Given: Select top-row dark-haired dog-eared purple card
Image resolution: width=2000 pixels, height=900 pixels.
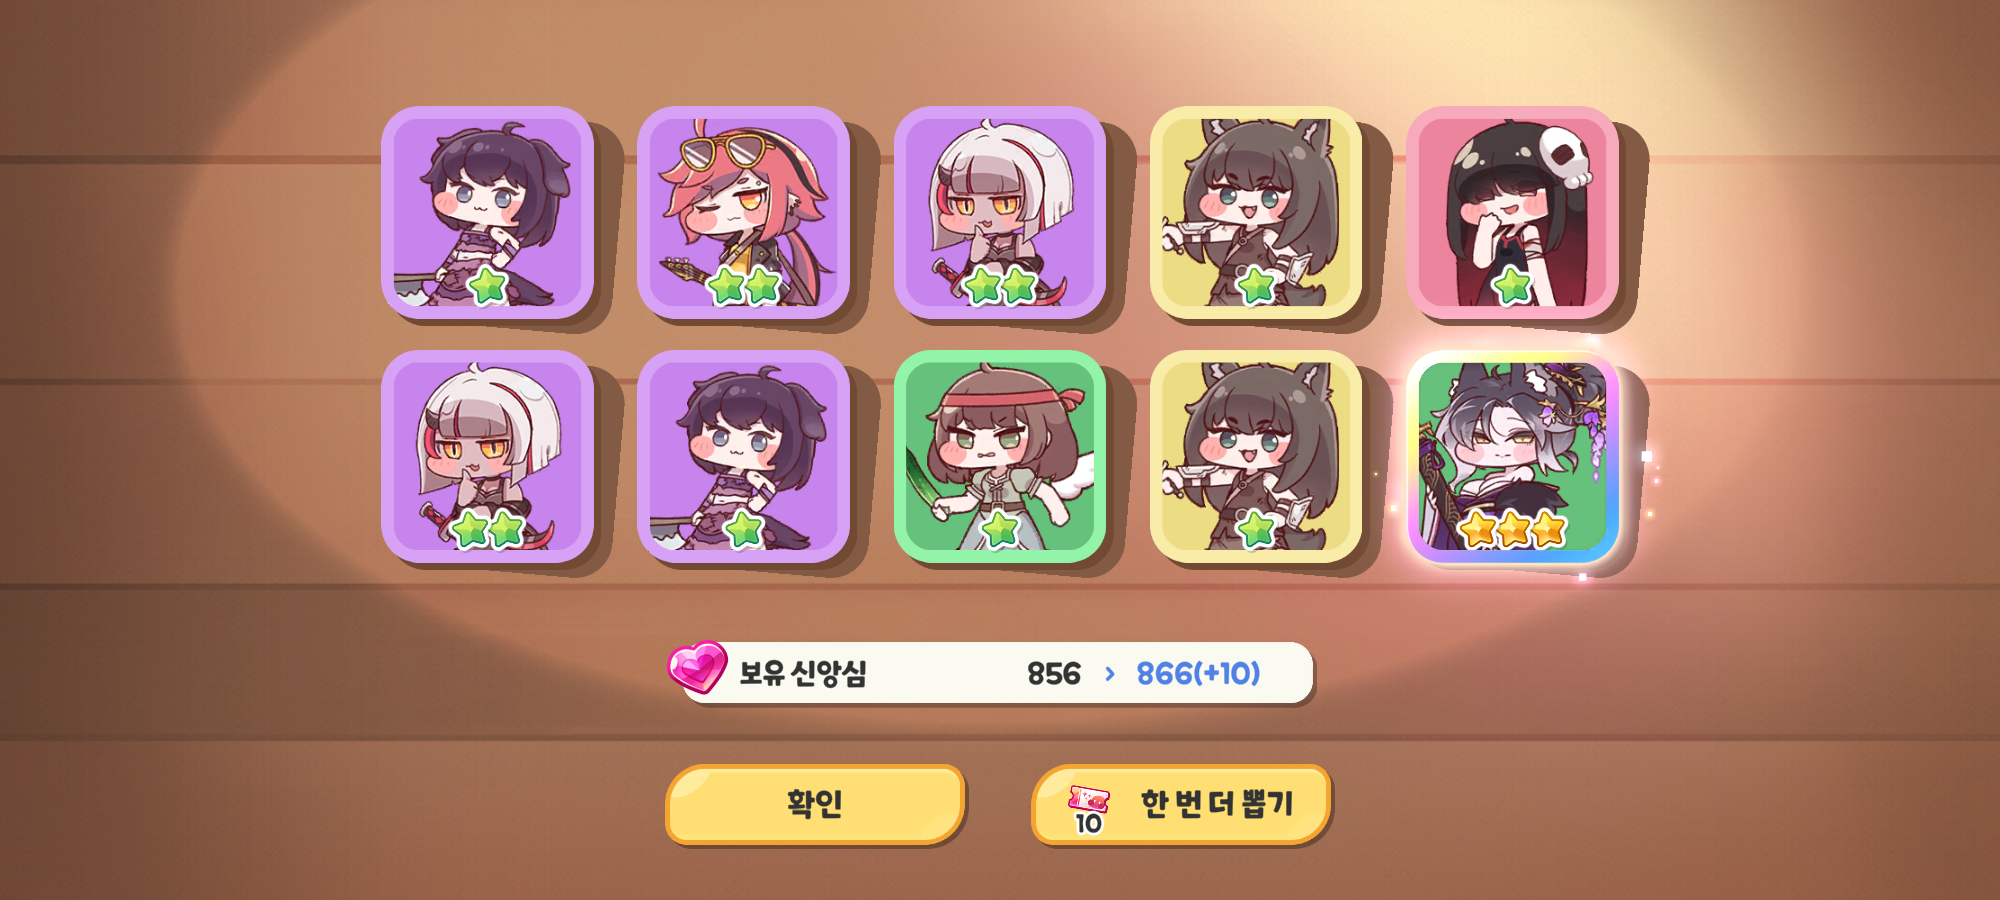Looking at the screenshot, I should (x=487, y=213).
